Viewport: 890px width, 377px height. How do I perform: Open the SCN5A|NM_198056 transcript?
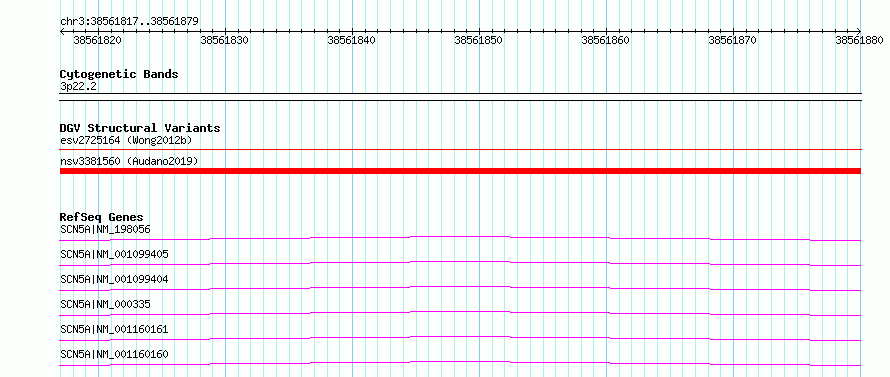(x=105, y=229)
